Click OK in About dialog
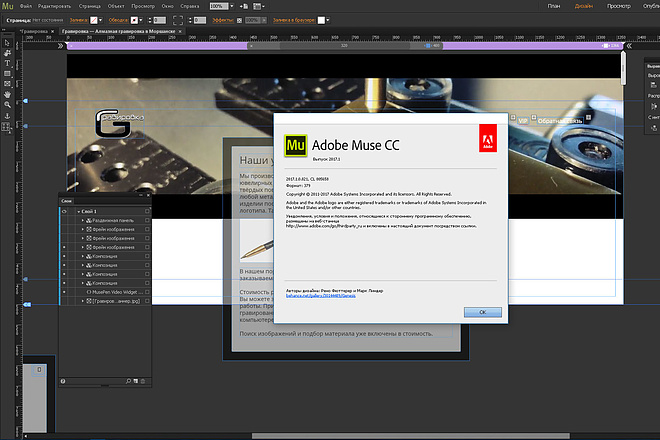This screenshot has width=660, height=440. click(483, 312)
